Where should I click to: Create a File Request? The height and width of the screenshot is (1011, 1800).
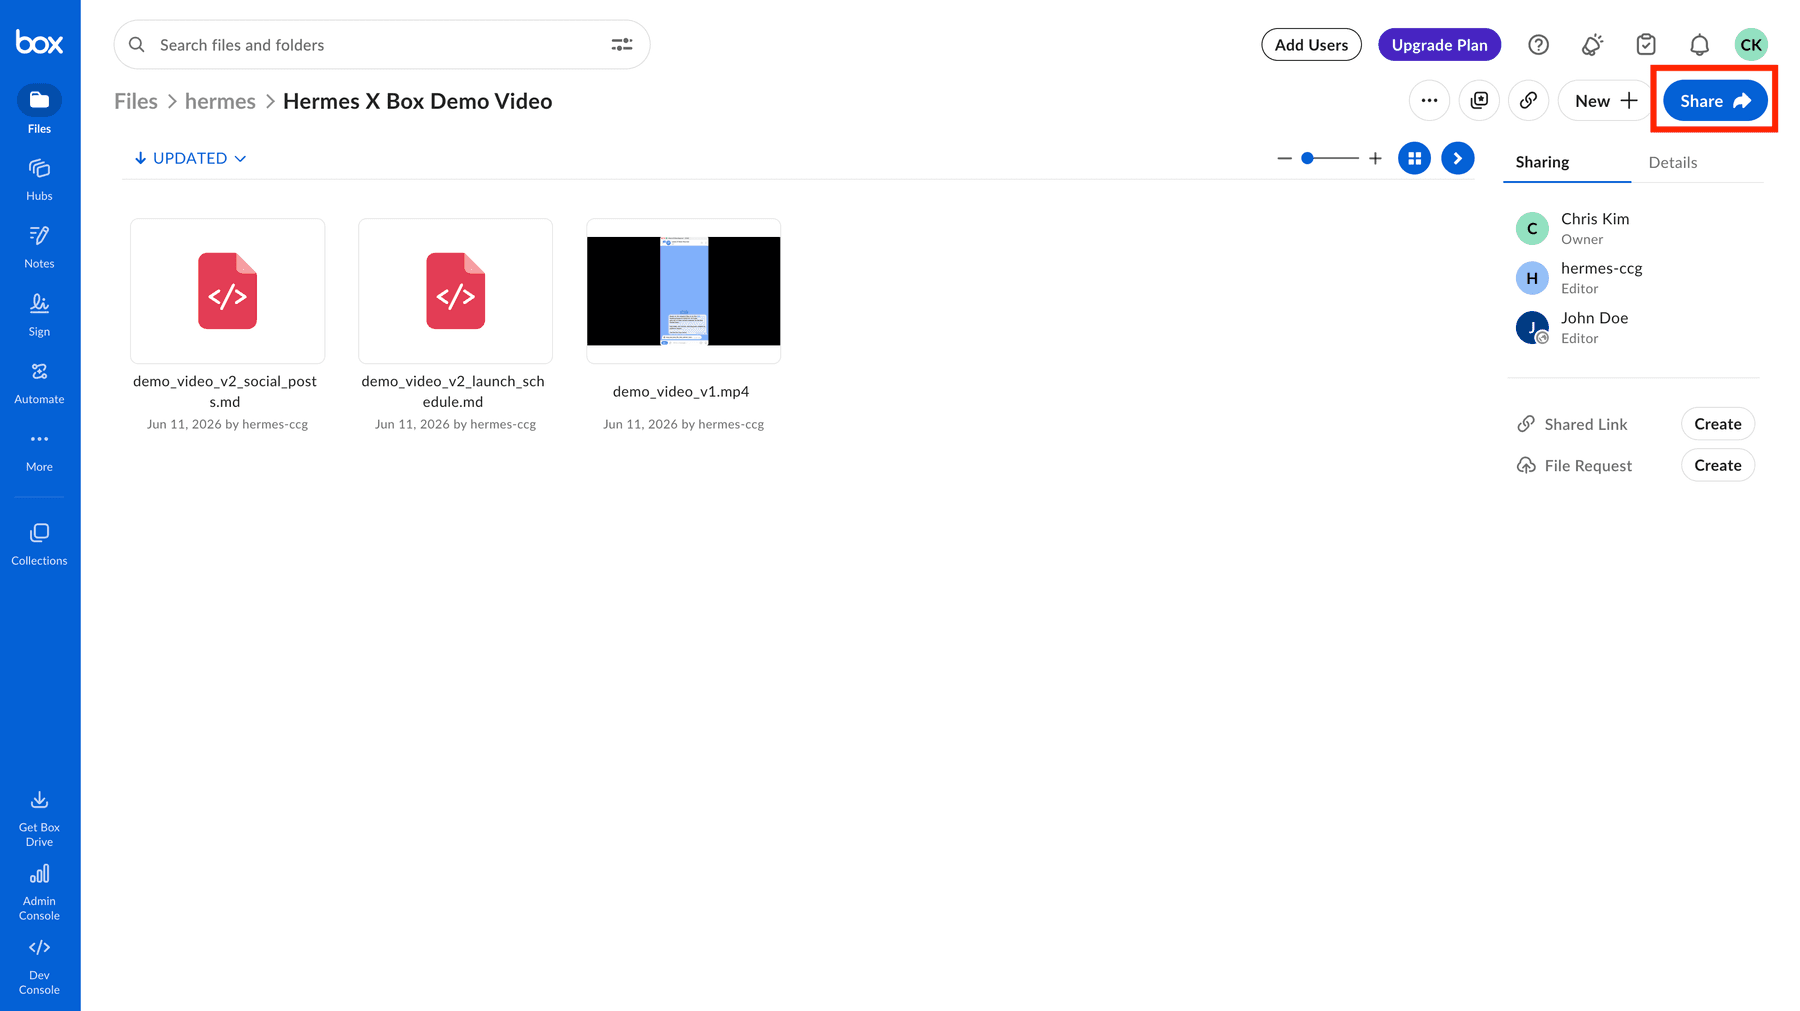[1717, 465]
